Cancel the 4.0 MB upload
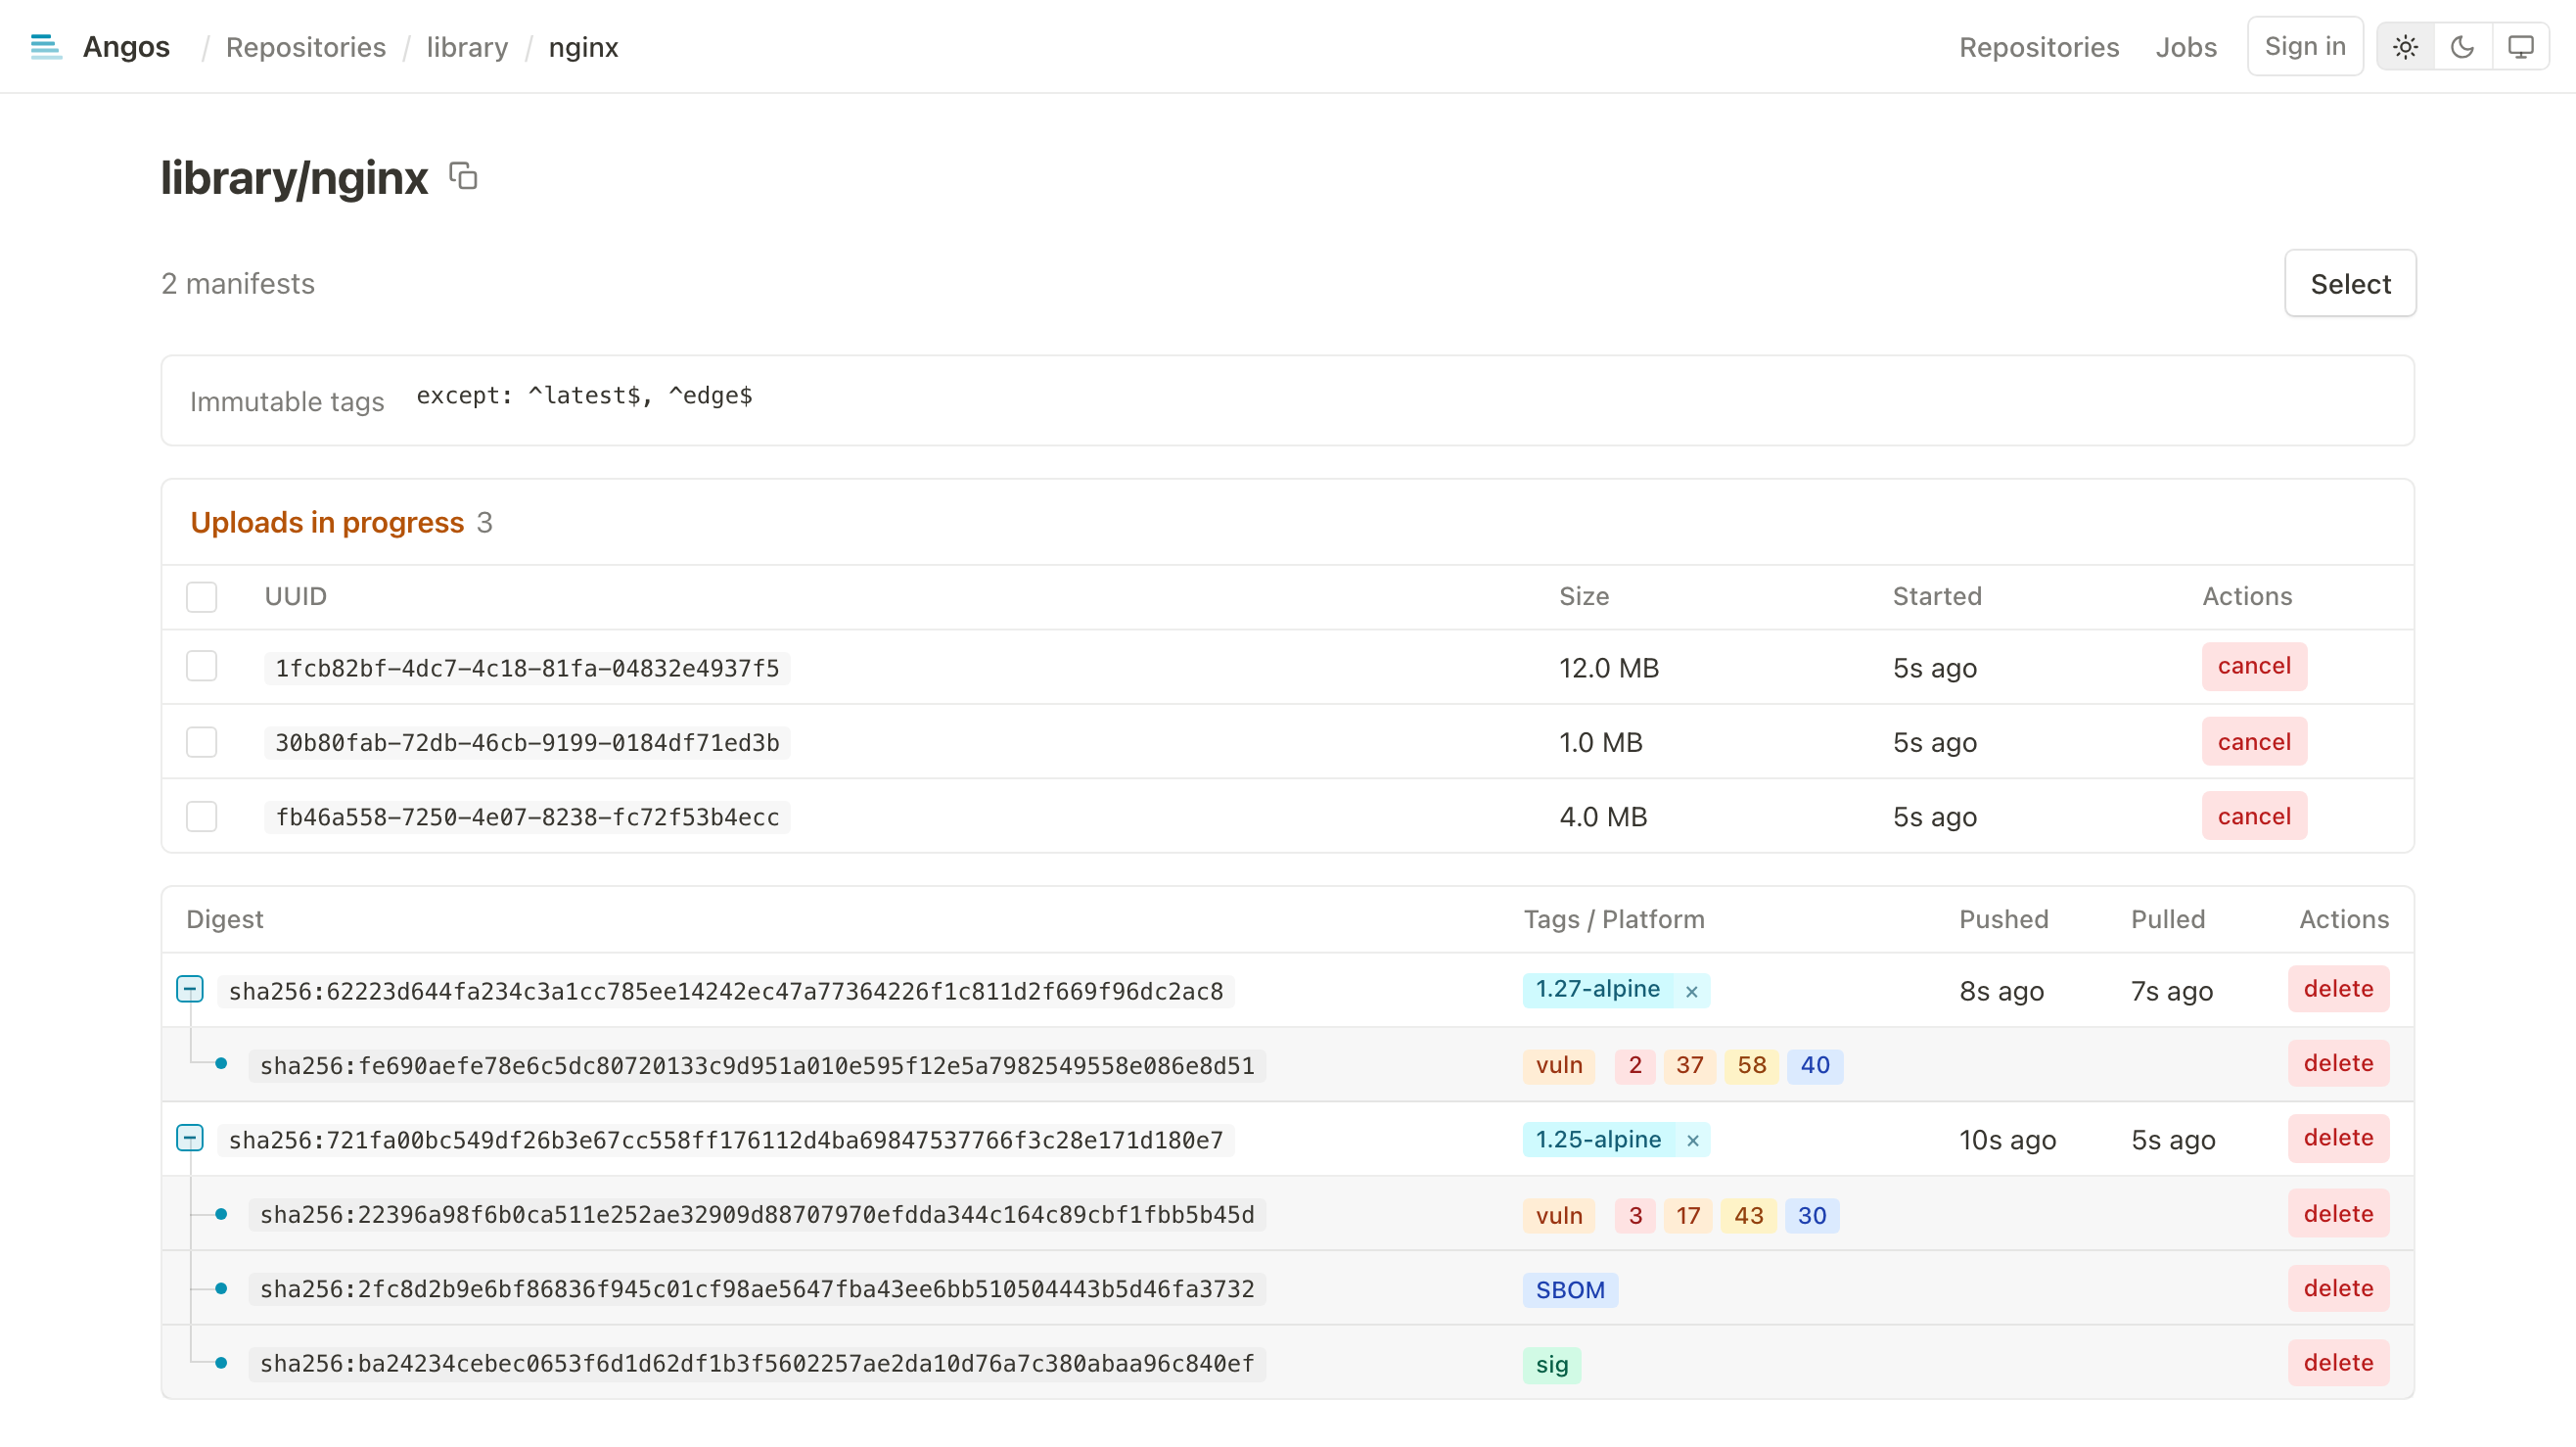 pyautogui.click(x=2254, y=816)
